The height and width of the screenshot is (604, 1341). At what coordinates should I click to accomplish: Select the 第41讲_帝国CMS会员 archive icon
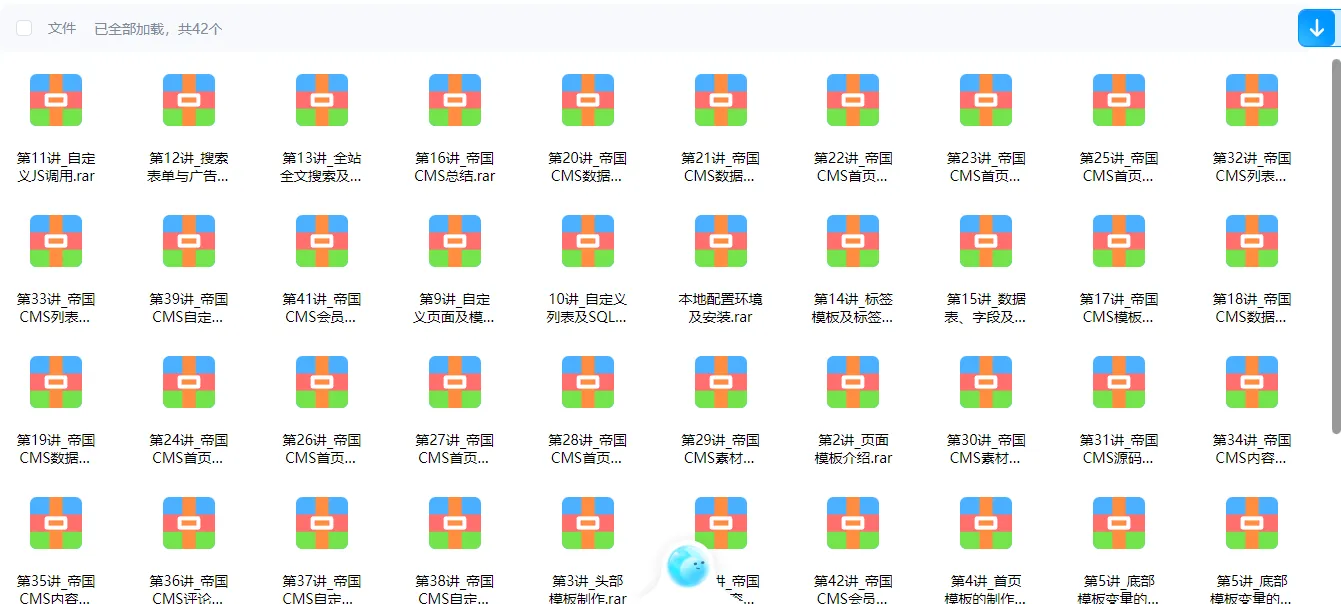point(321,240)
